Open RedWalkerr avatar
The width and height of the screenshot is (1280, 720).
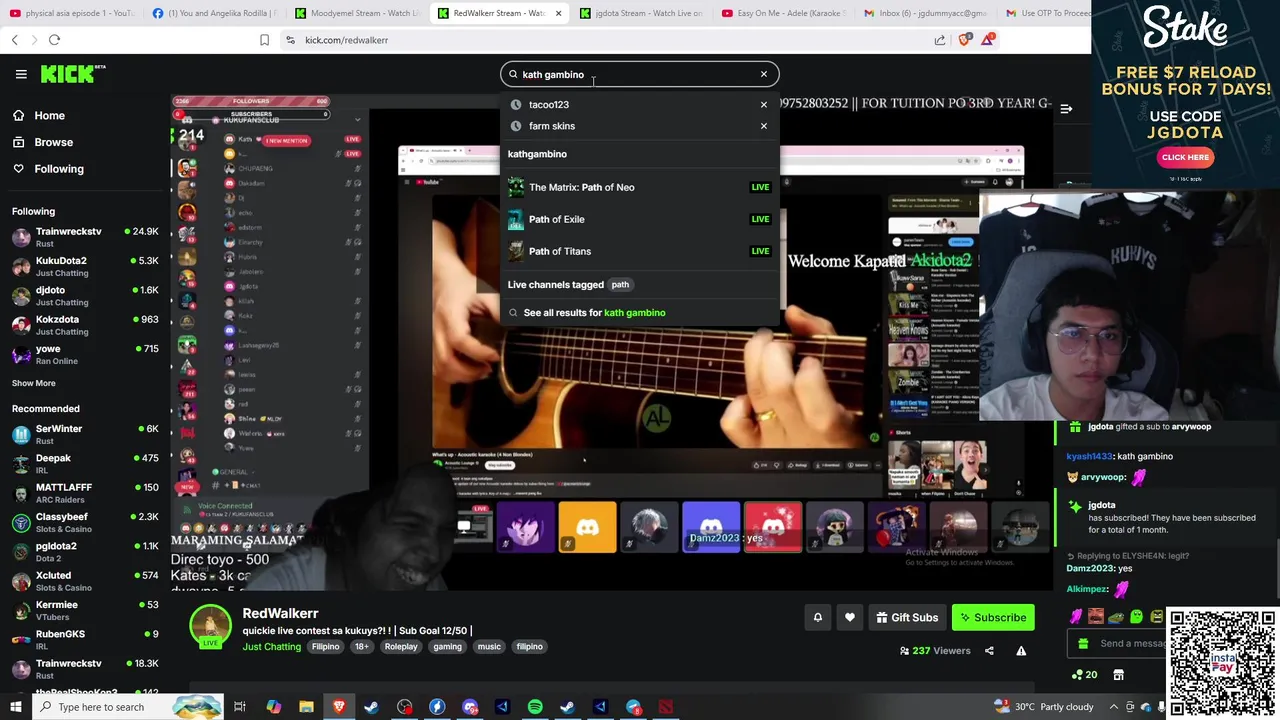tap(210, 626)
